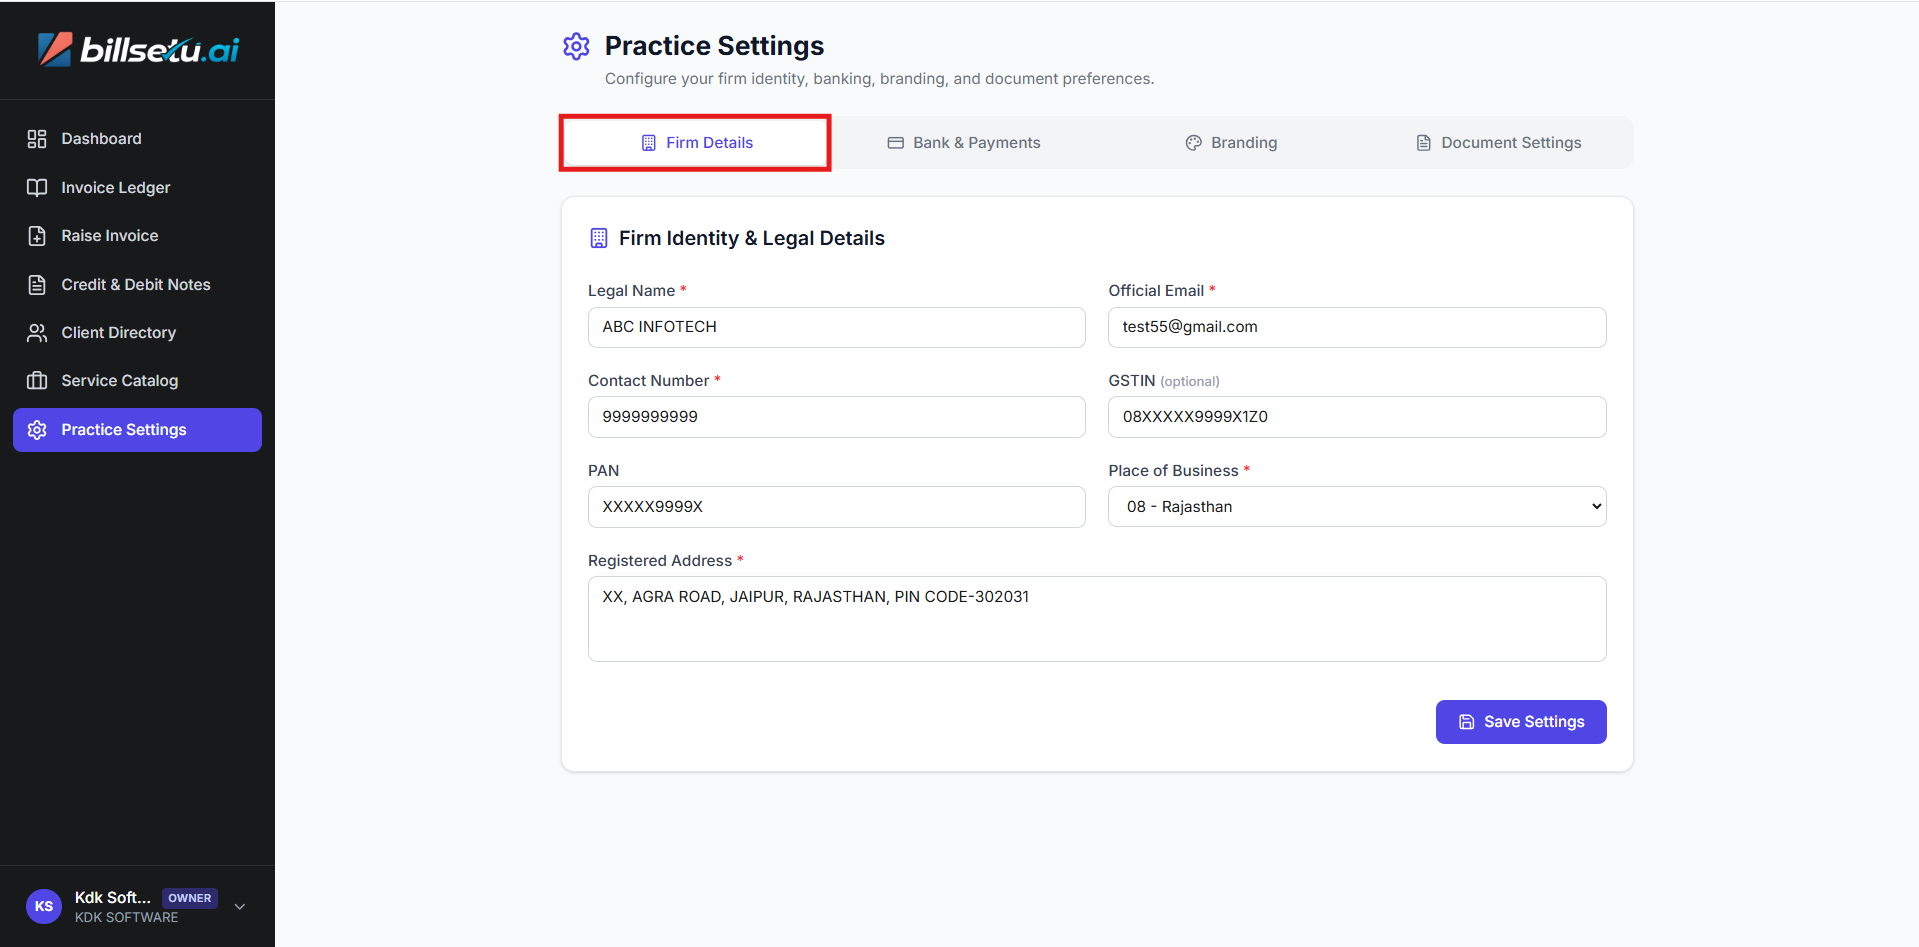Switch to the Bank & Payments tab

click(964, 143)
